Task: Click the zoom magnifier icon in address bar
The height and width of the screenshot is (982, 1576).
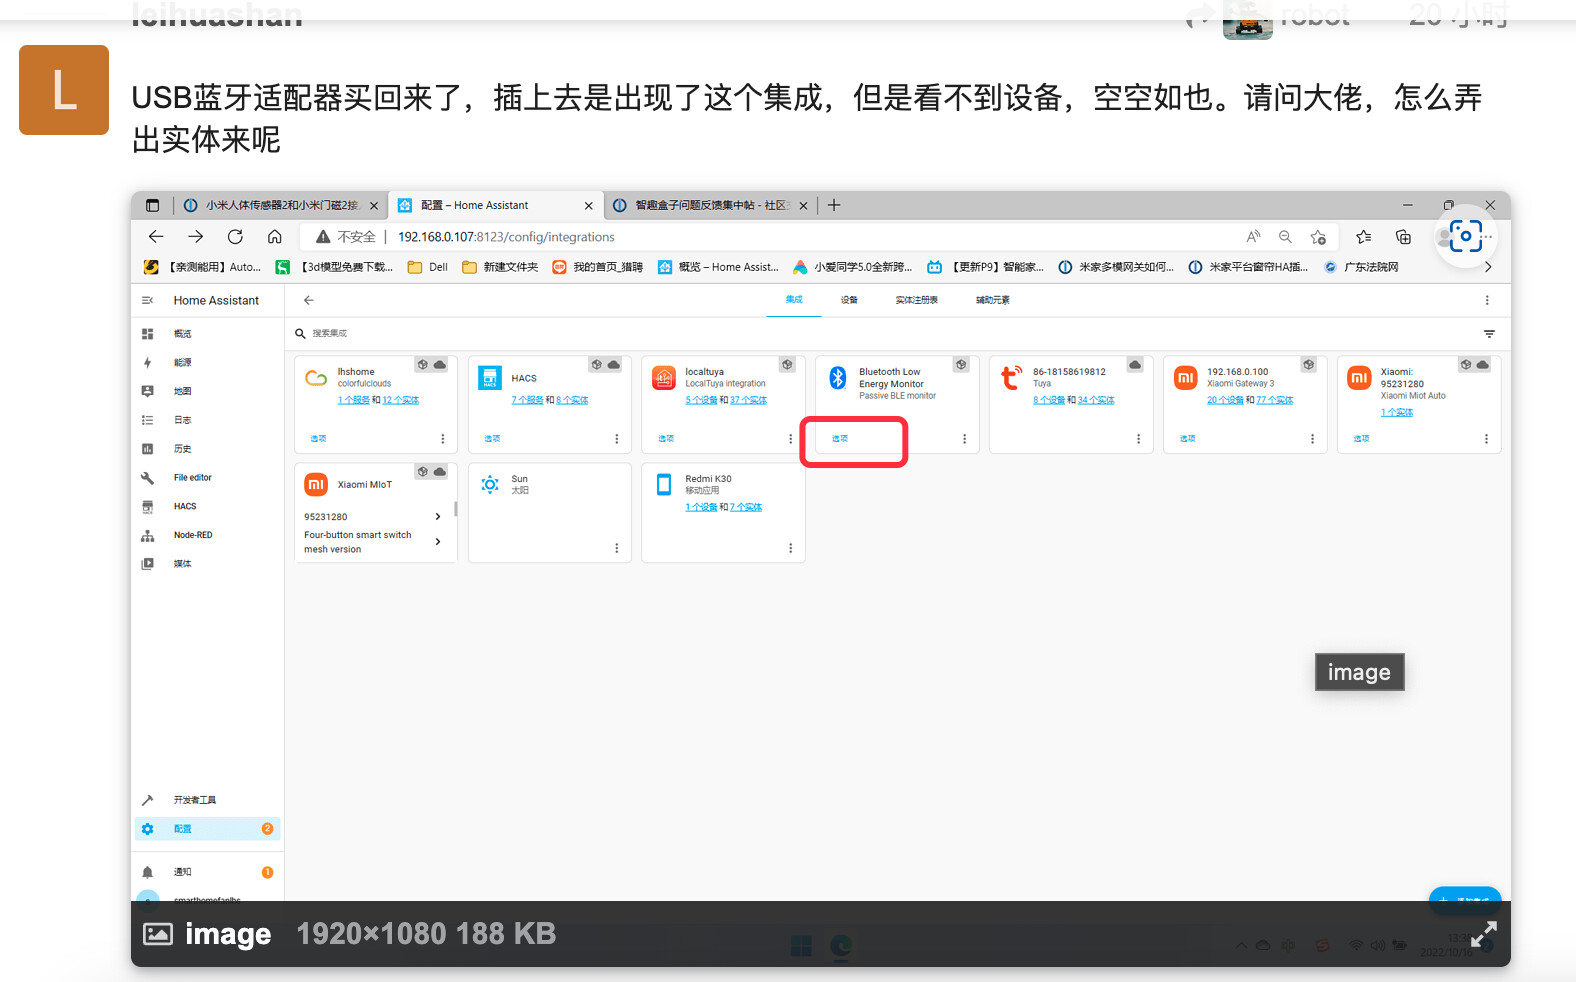Action: (x=1285, y=237)
